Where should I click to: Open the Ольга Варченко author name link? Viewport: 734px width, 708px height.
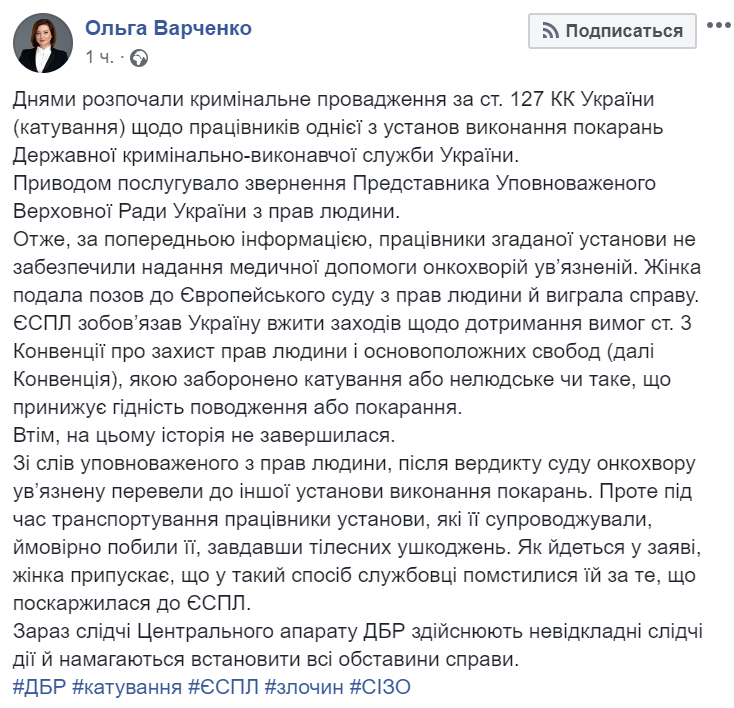coord(168,28)
